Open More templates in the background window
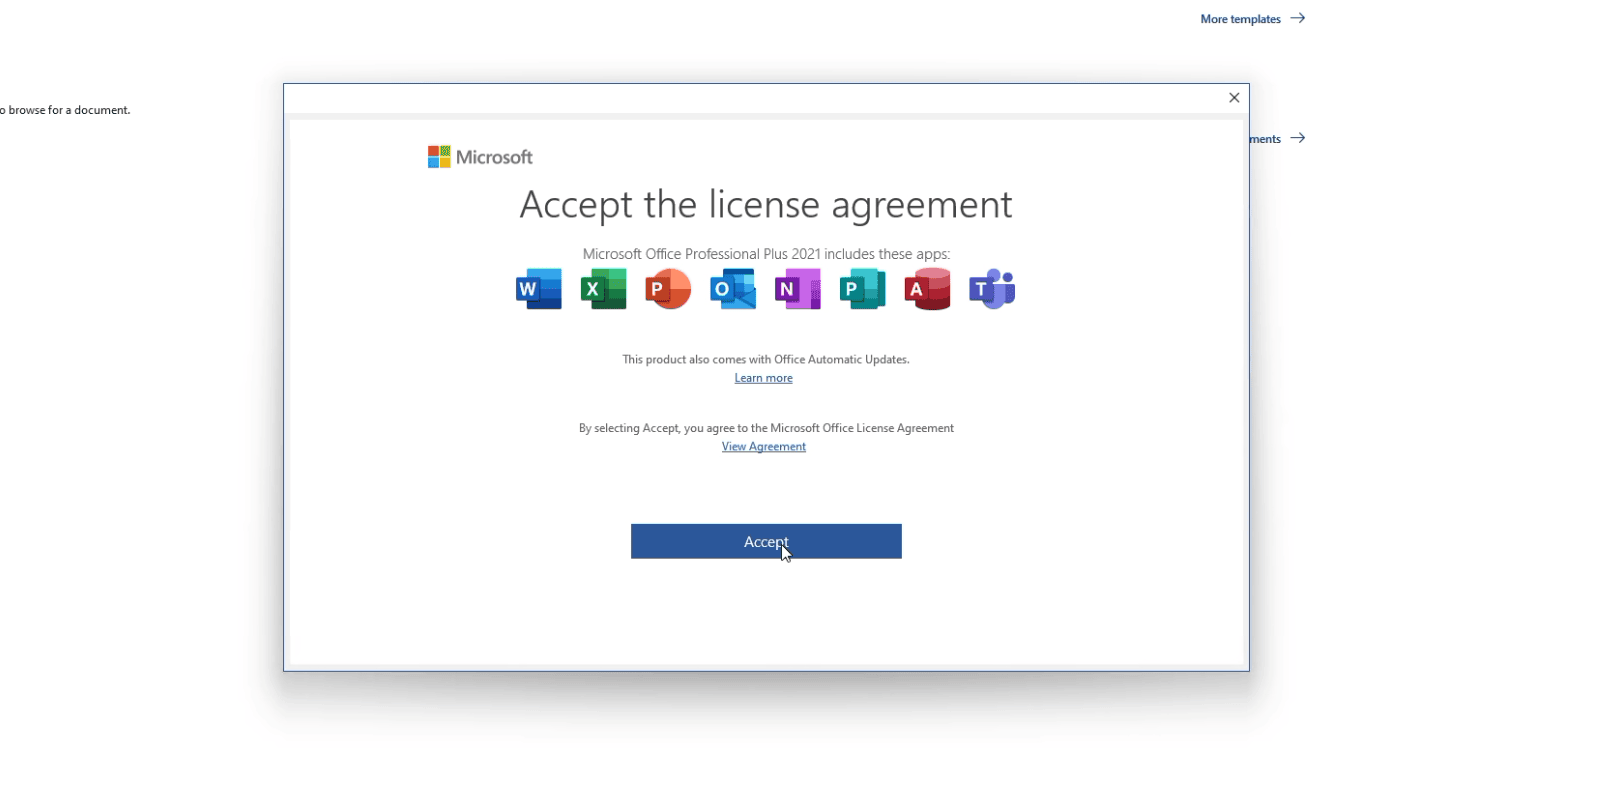The height and width of the screenshot is (796, 1599). 1253,19
